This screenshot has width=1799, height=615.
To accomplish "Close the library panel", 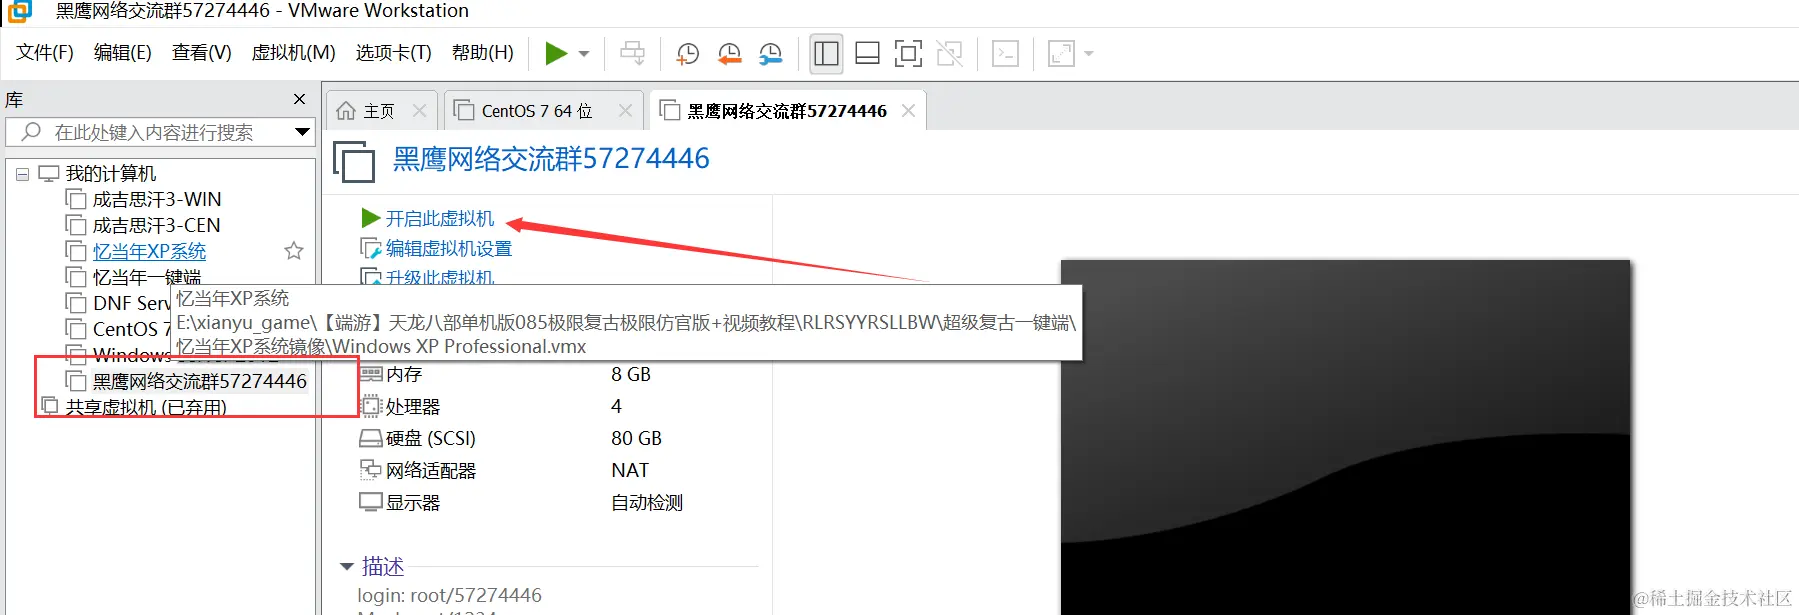I will pos(299,99).
